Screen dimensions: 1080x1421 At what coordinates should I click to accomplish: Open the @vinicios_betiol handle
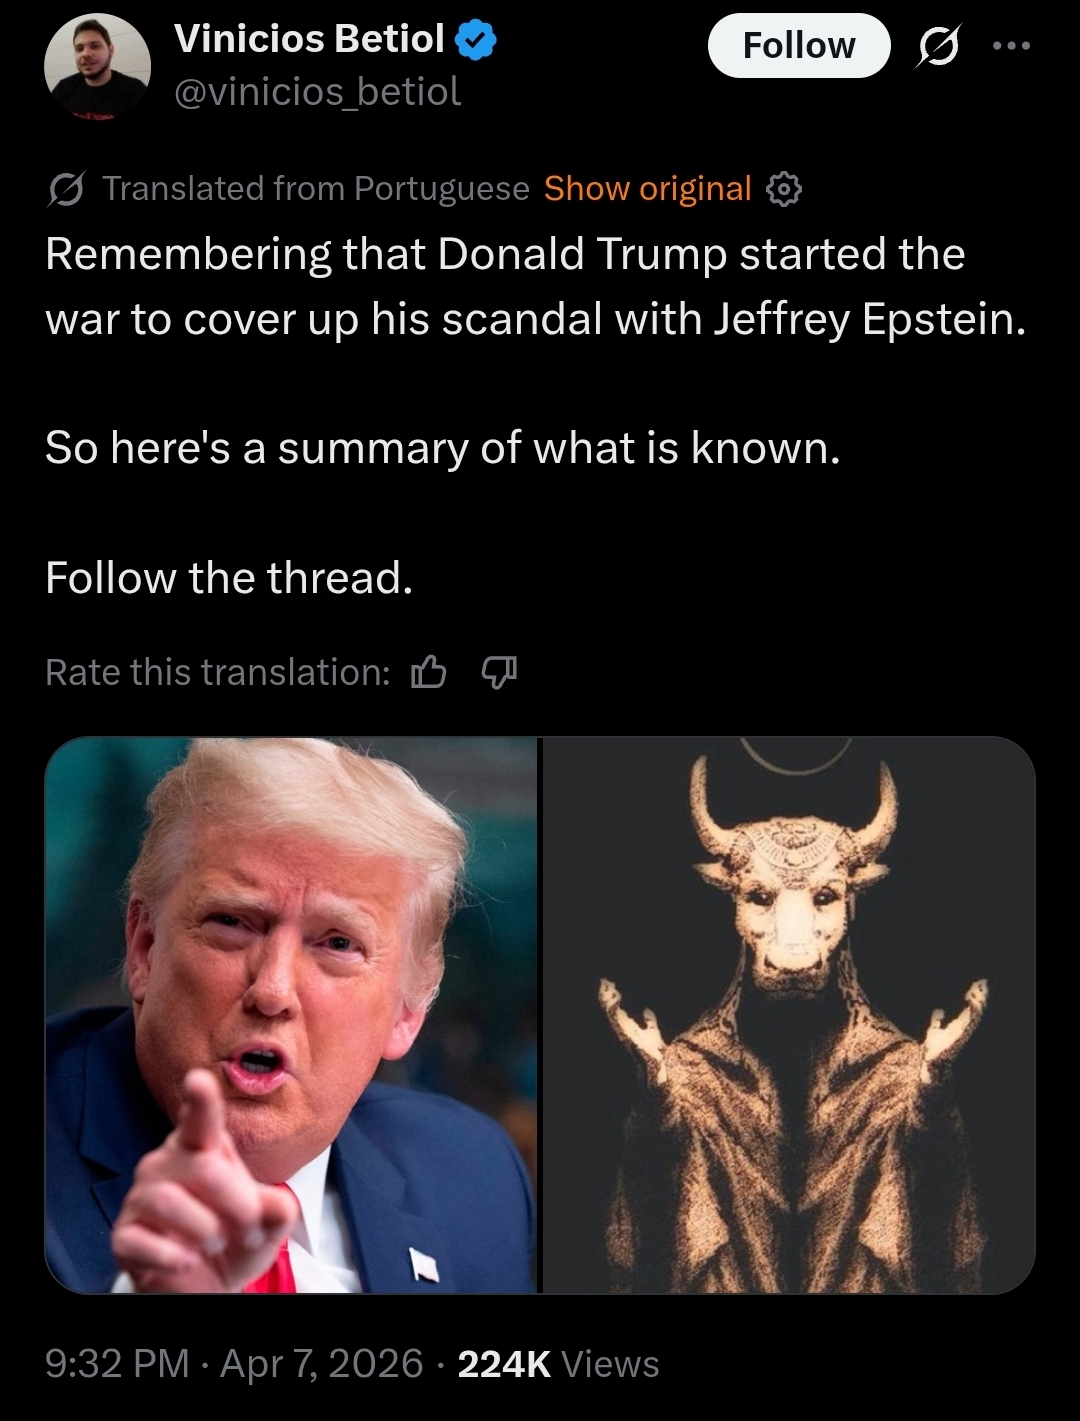pos(317,92)
